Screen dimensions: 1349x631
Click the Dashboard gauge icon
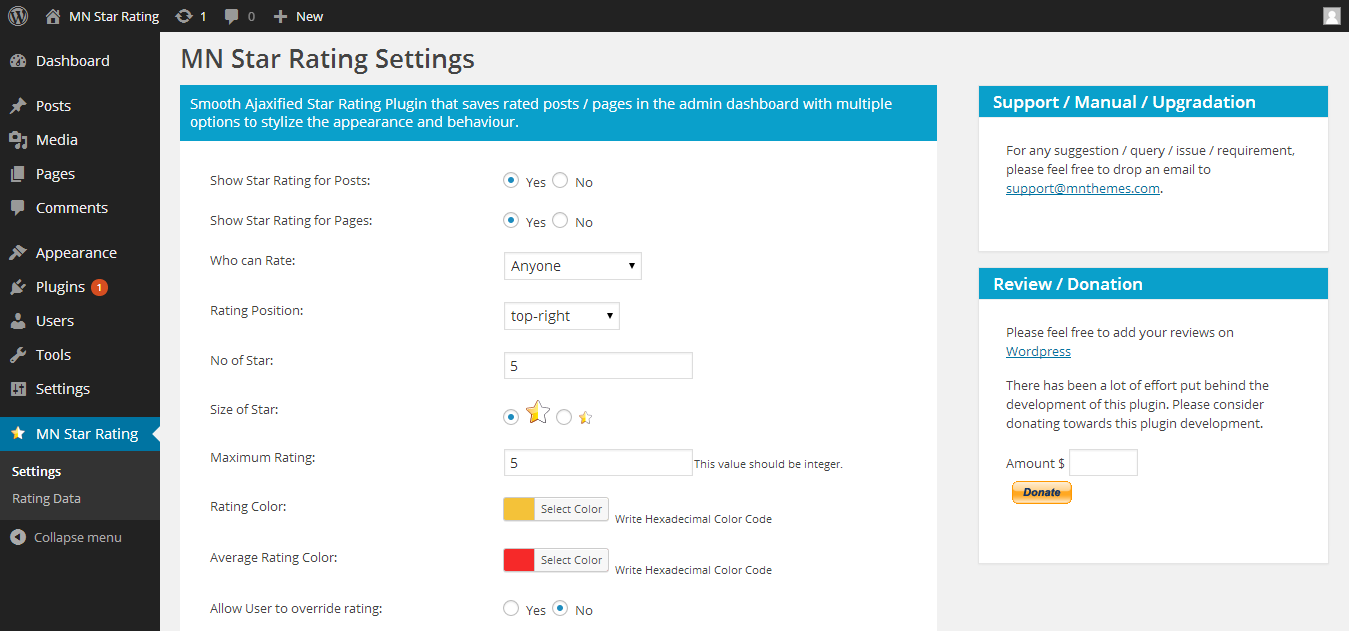pyautogui.click(x=18, y=61)
